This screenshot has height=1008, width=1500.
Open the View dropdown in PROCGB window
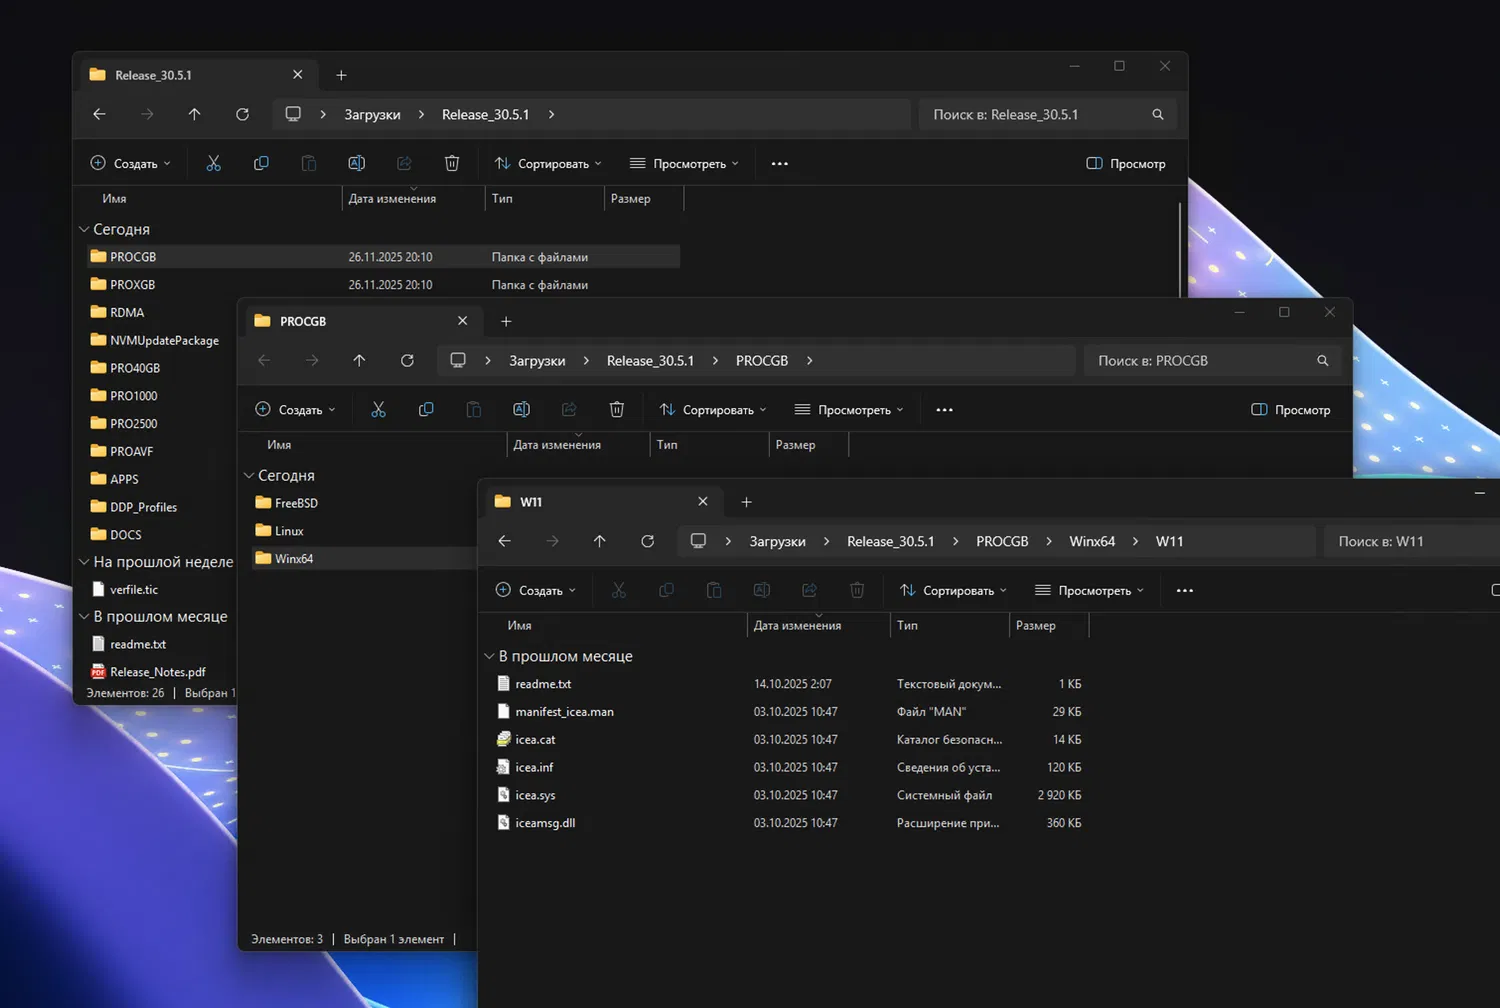click(x=849, y=410)
